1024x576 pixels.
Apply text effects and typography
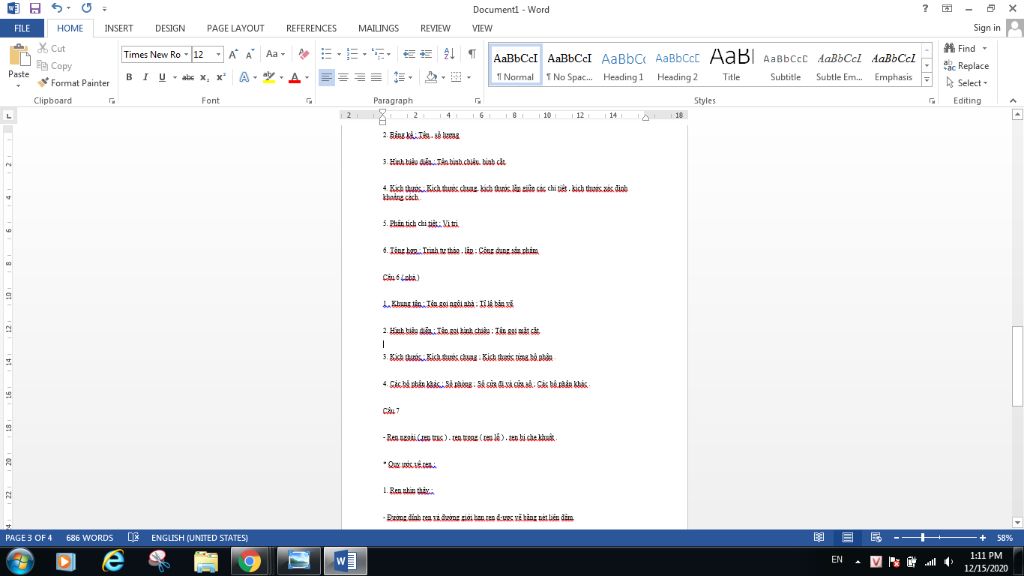244,77
